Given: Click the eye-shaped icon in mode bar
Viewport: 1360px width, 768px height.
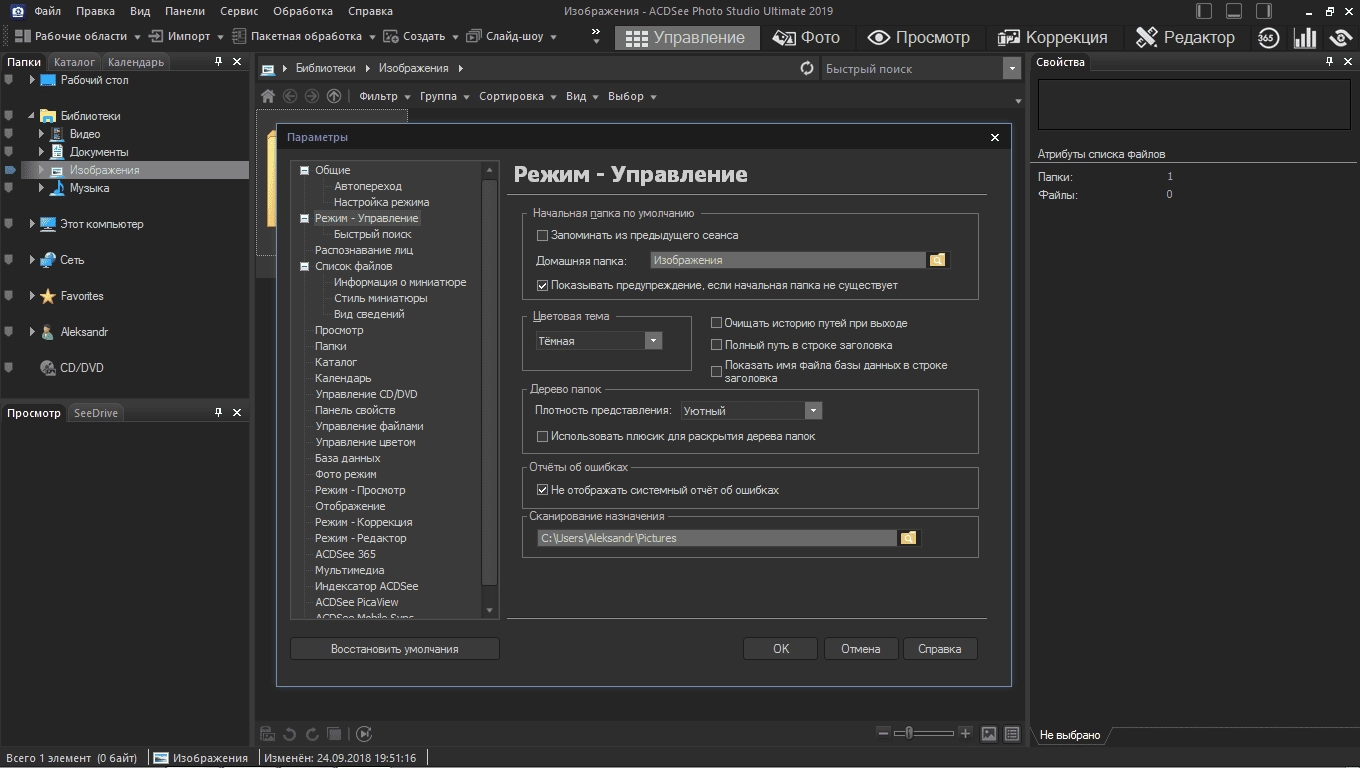Looking at the screenshot, I should (1341, 38).
